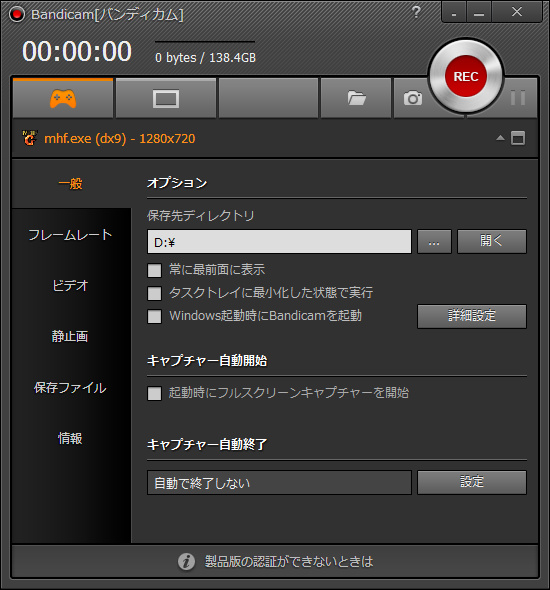Viewport: 550px width, 590px height.
Task: Switch to the ビデオ settings tab
Action: 70,286
